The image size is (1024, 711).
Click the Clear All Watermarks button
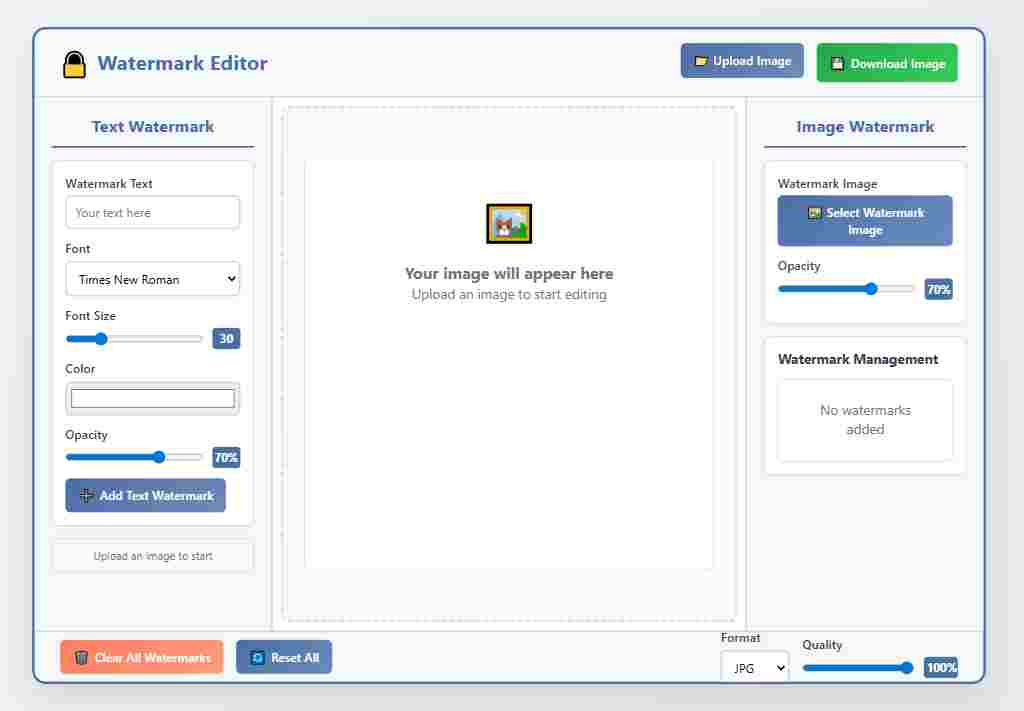141,657
